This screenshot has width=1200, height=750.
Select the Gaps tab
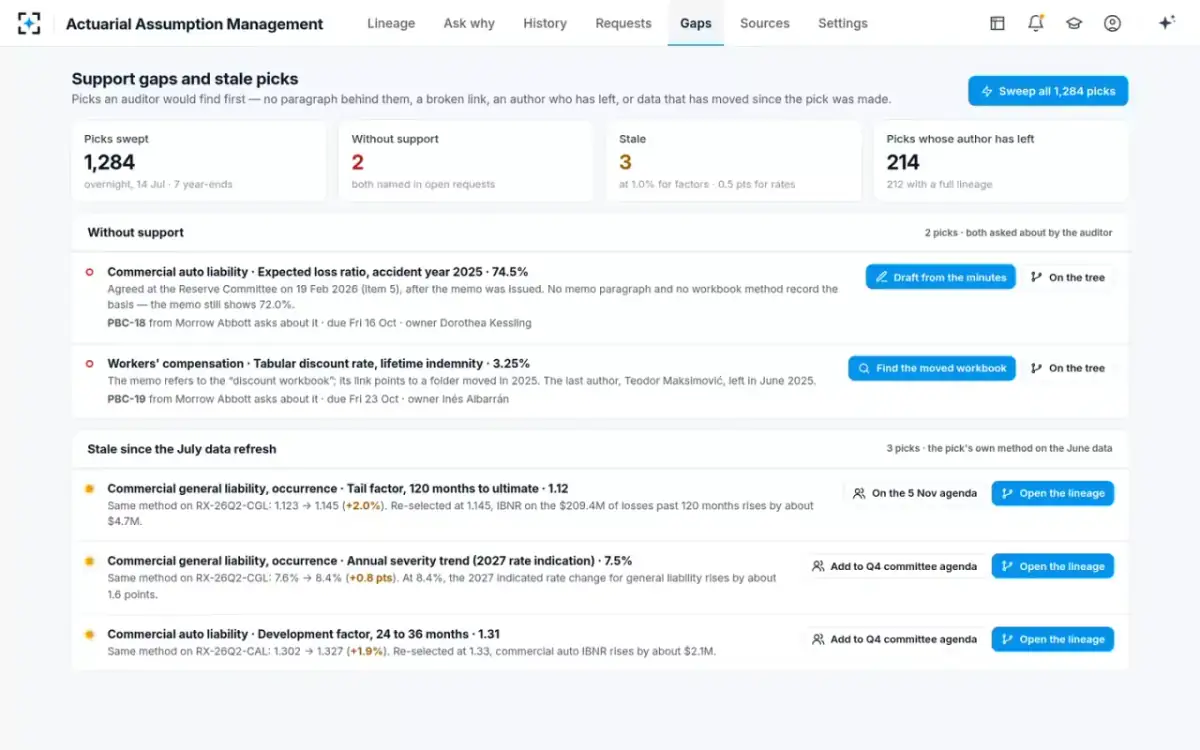tap(696, 23)
